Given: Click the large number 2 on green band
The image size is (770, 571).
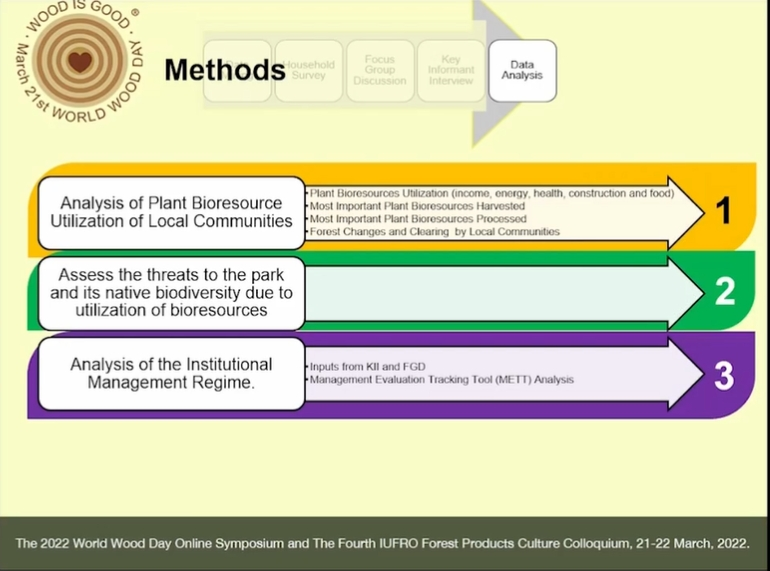Looking at the screenshot, I should point(724,291).
